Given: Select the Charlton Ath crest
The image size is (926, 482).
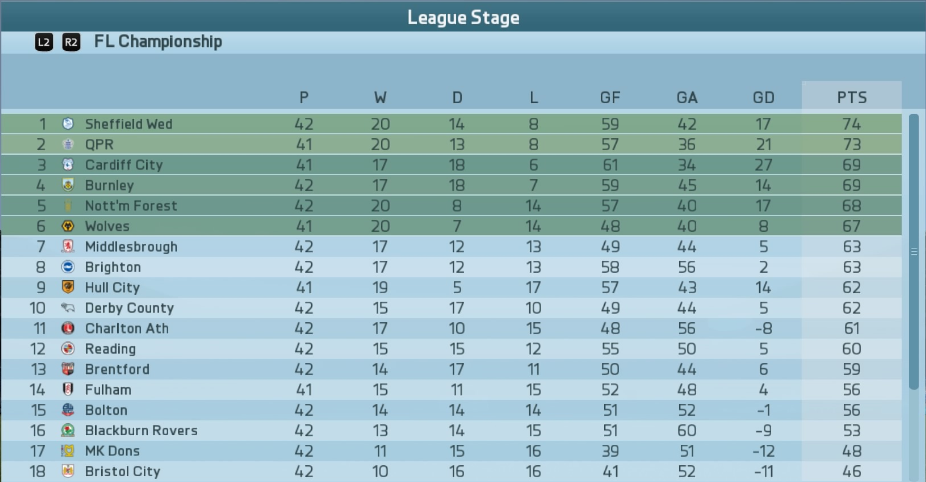Looking at the screenshot, I should (x=68, y=328).
